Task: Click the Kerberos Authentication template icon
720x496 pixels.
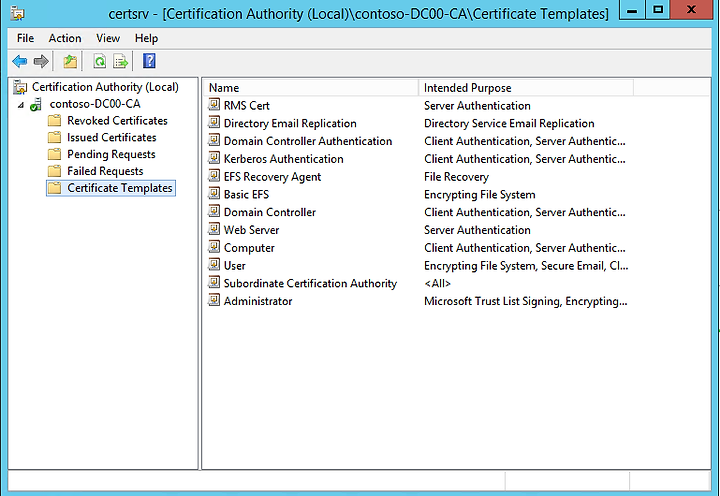Action: pyautogui.click(x=214, y=158)
